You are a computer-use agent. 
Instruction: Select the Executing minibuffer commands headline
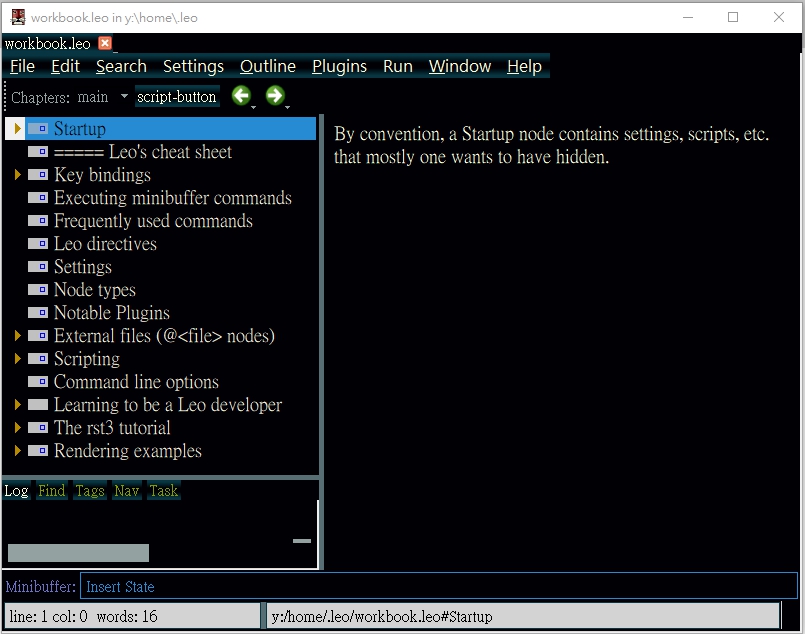pos(172,198)
